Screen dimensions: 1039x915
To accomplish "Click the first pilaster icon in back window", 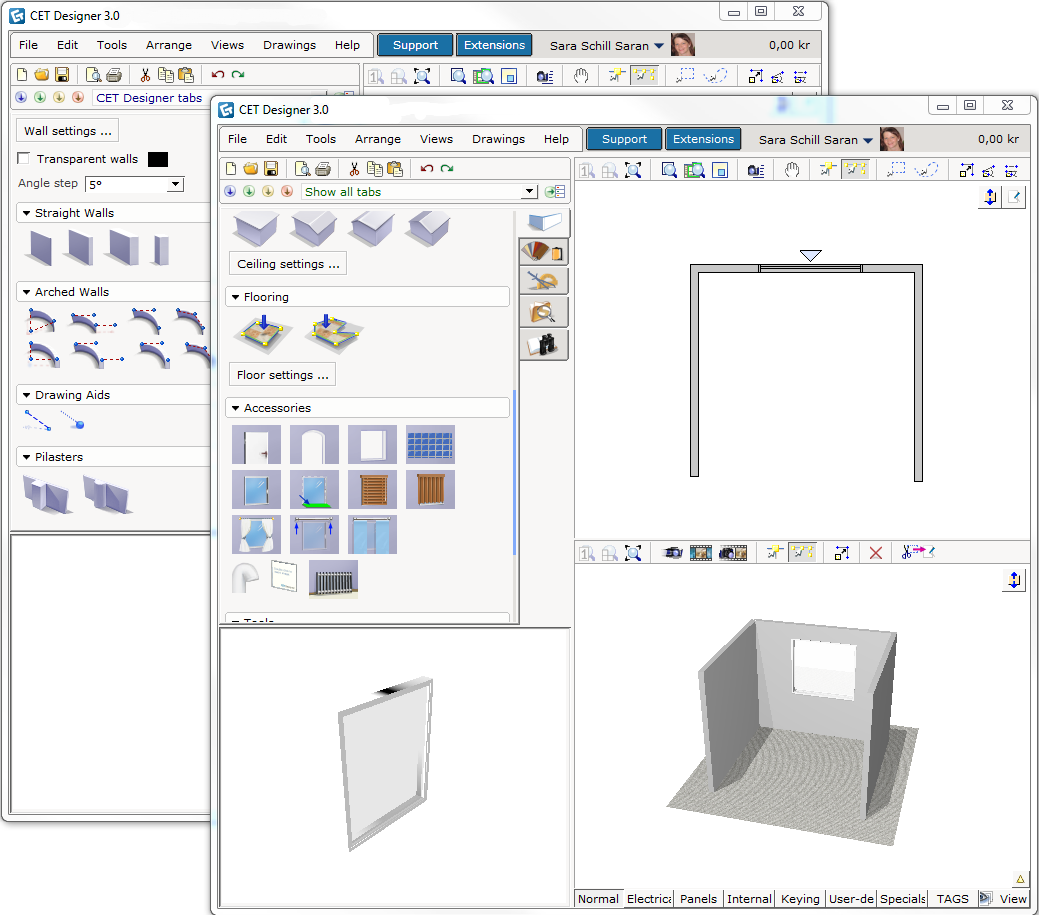I will (x=46, y=494).
